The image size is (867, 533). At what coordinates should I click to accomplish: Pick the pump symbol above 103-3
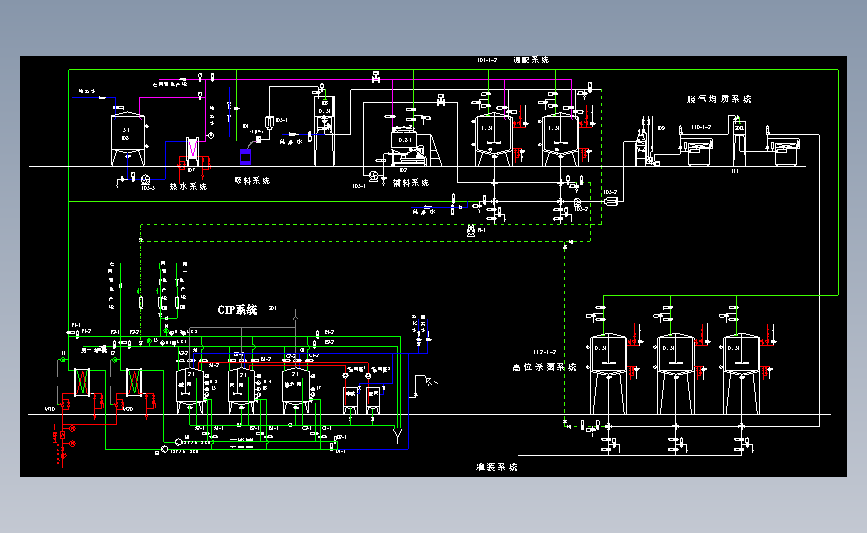(145, 179)
